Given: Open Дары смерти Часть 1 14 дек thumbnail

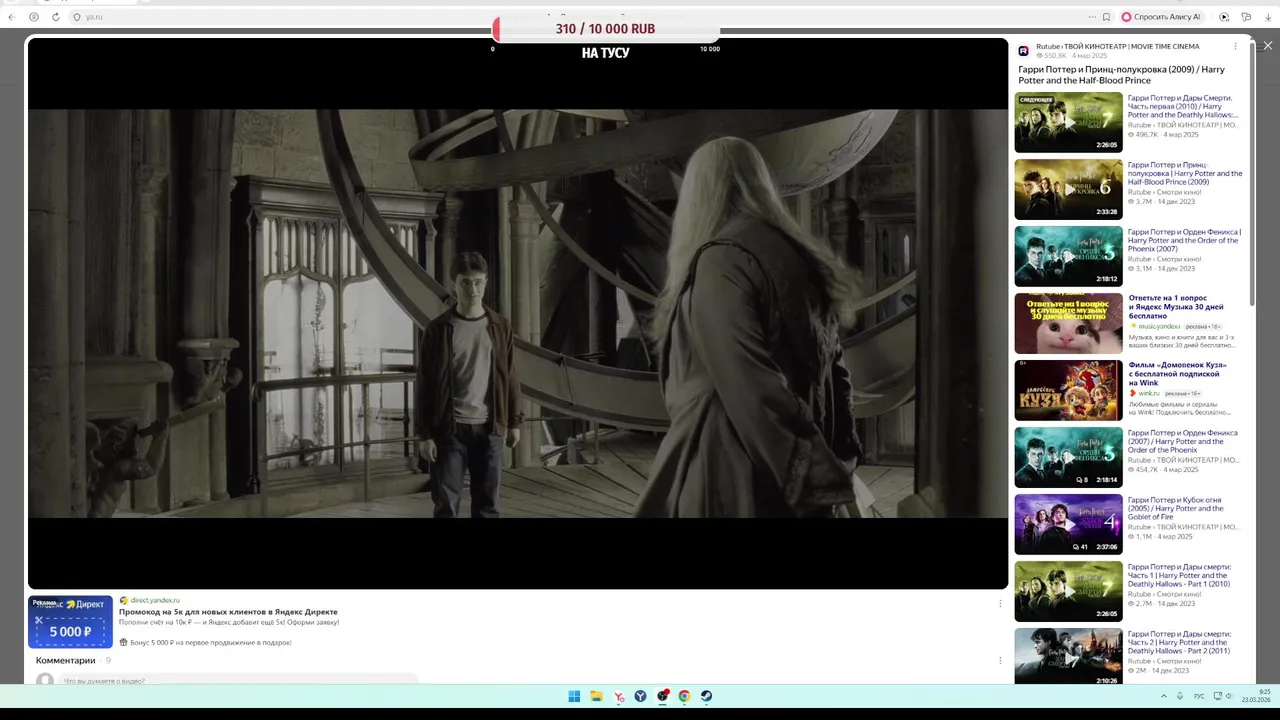Looking at the screenshot, I should pos(1068,591).
